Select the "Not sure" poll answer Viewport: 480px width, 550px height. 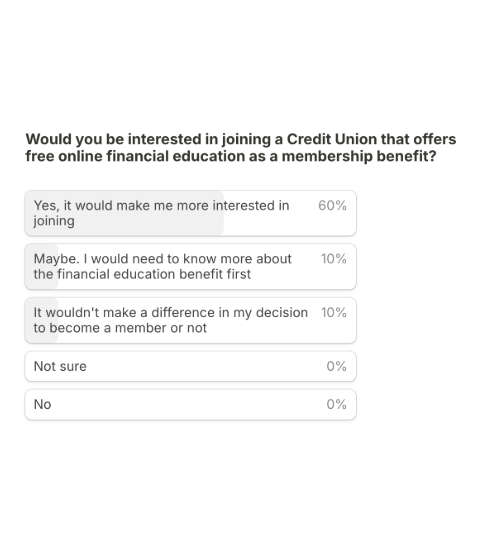click(191, 366)
